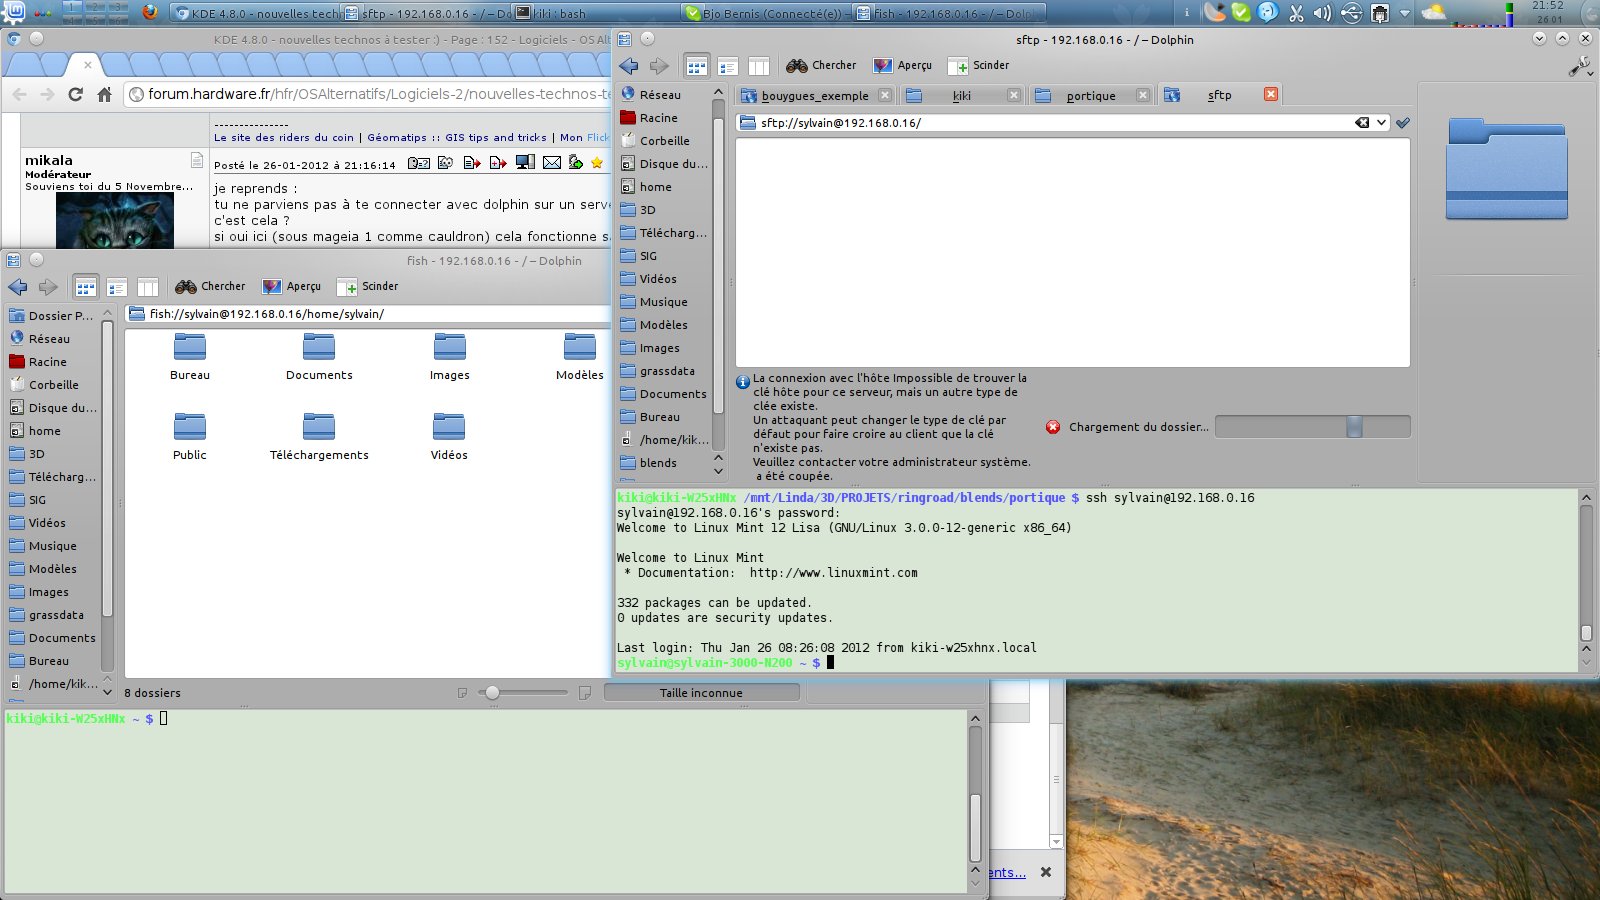Toggle Aperçu preview in sftp Dolphin window
This screenshot has height=900, width=1600.
pos(902,66)
